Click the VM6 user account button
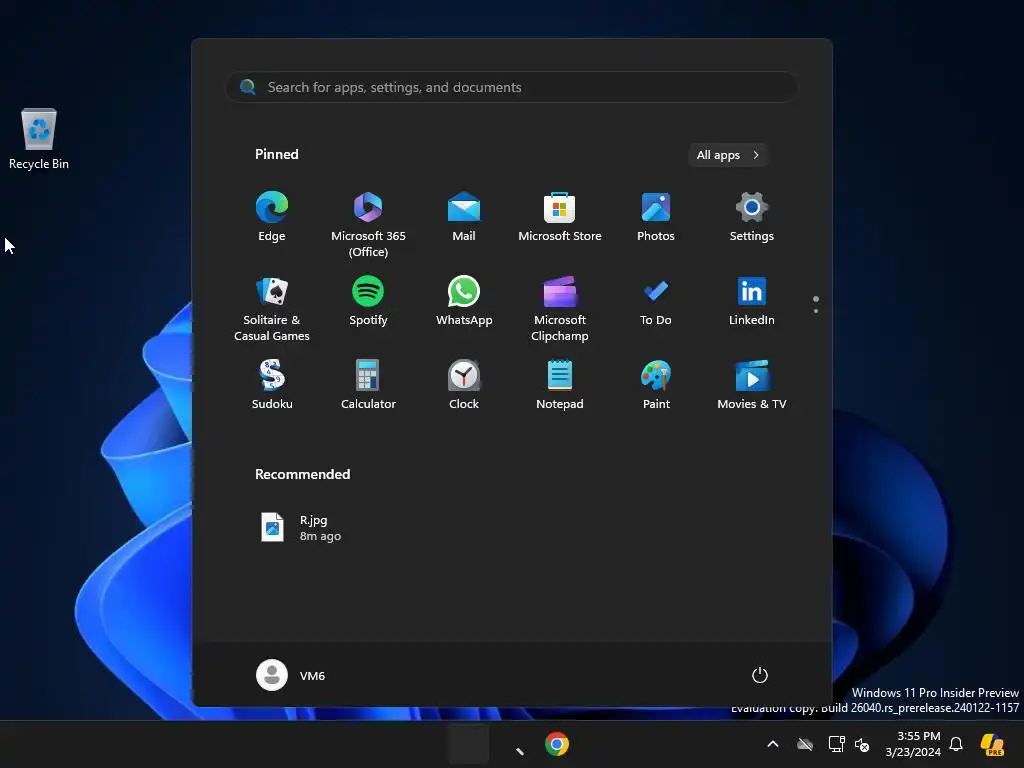This screenshot has height=768, width=1024. (x=291, y=675)
